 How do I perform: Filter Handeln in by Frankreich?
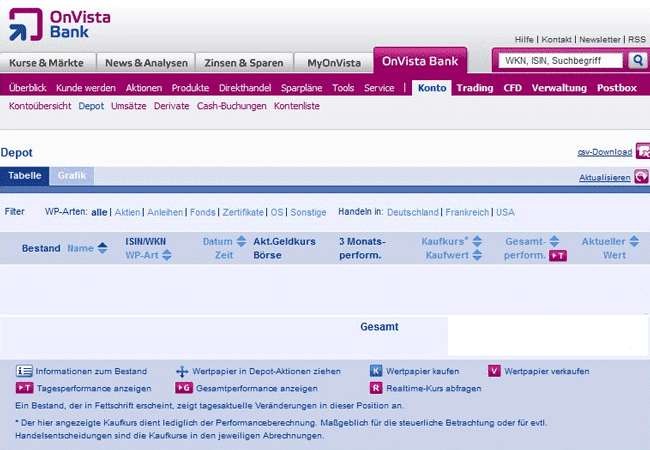tap(467, 212)
